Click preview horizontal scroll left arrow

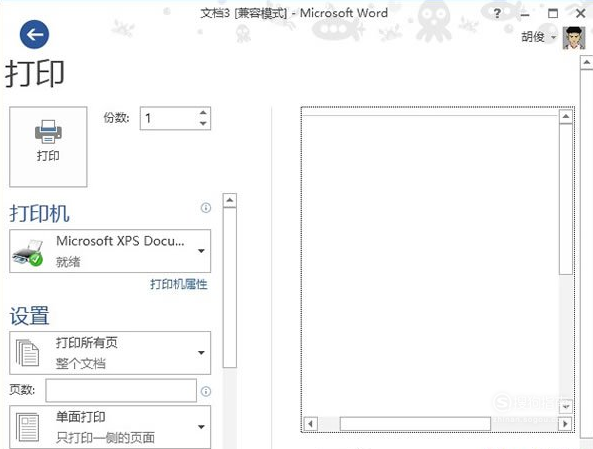coord(310,424)
